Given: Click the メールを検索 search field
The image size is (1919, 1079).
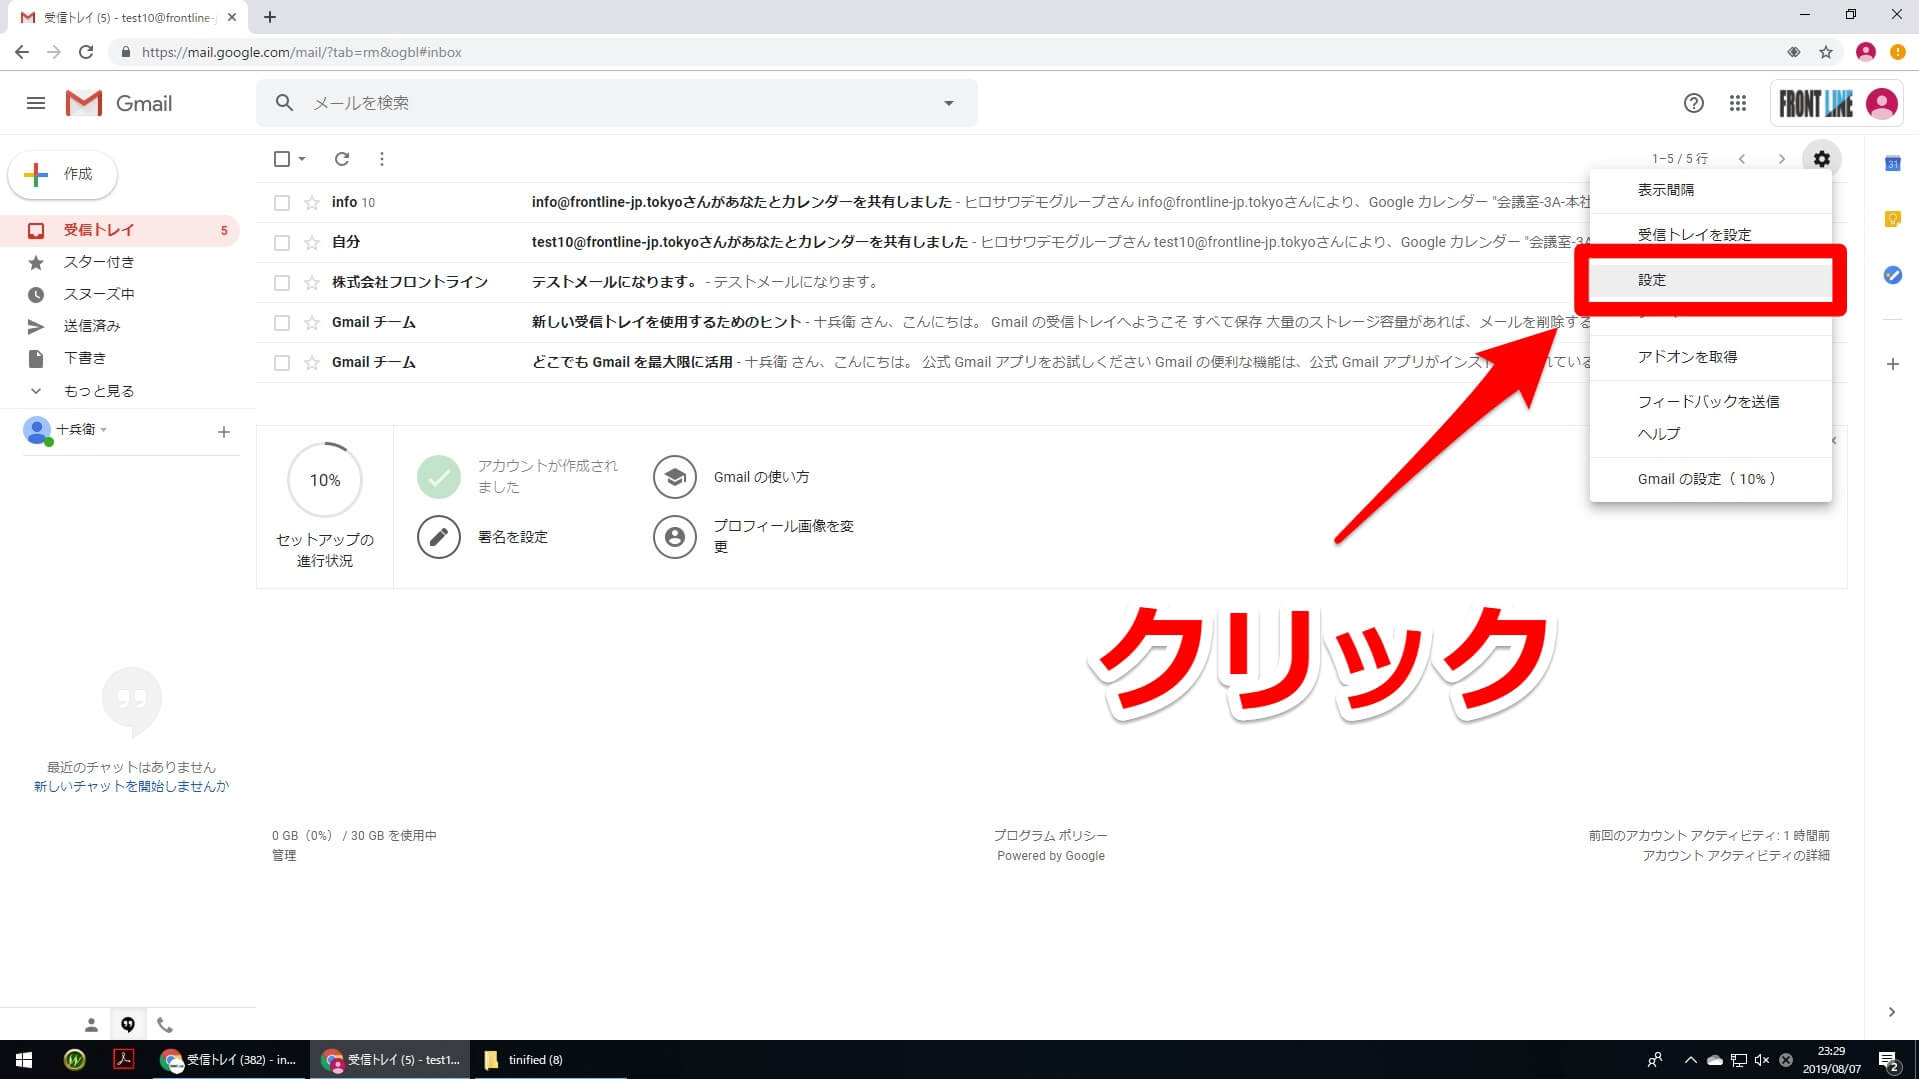Looking at the screenshot, I should 617,103.
